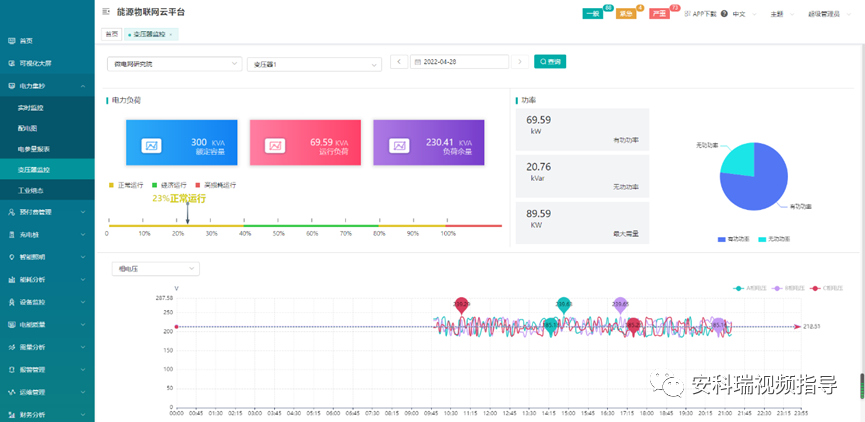Click the 预付费管理 person icon
Viewport: 865px width, 422px height.
point(12,212)
